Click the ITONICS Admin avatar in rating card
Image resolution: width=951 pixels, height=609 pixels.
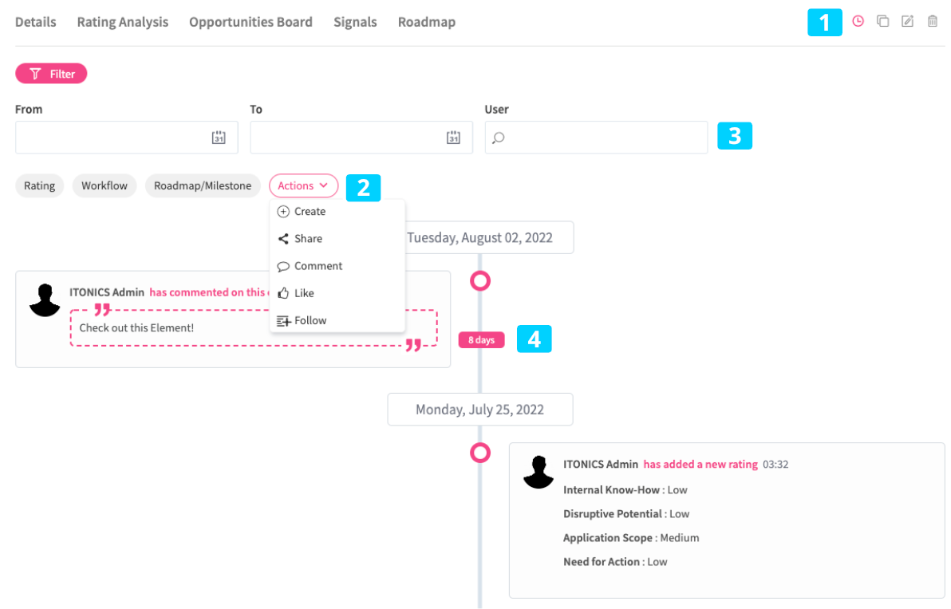539,472
